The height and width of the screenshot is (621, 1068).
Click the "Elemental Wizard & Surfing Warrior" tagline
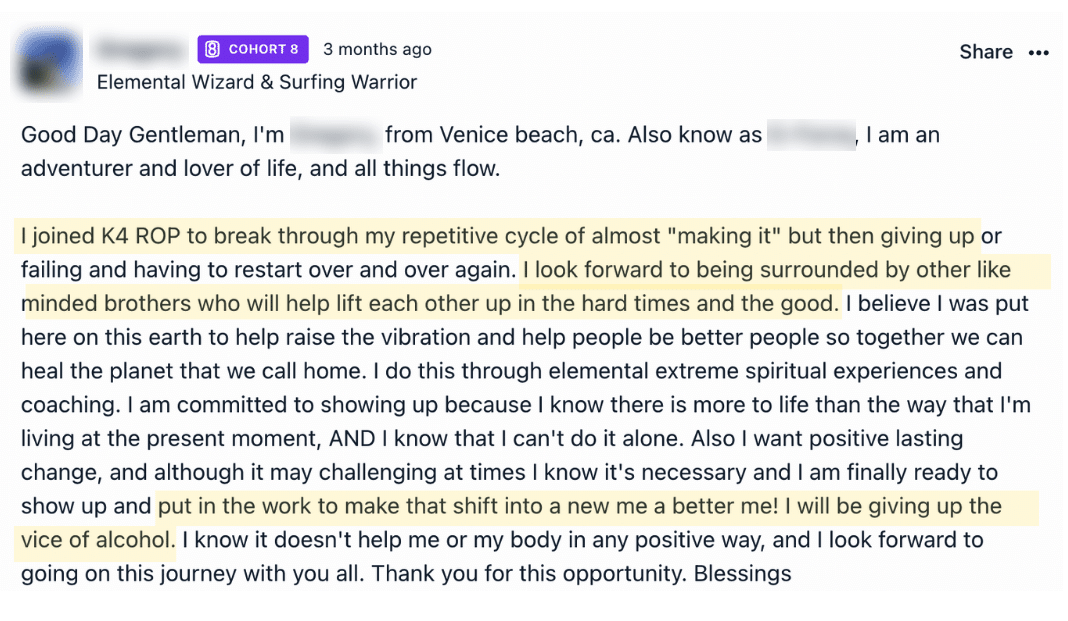tap(257, 82)
